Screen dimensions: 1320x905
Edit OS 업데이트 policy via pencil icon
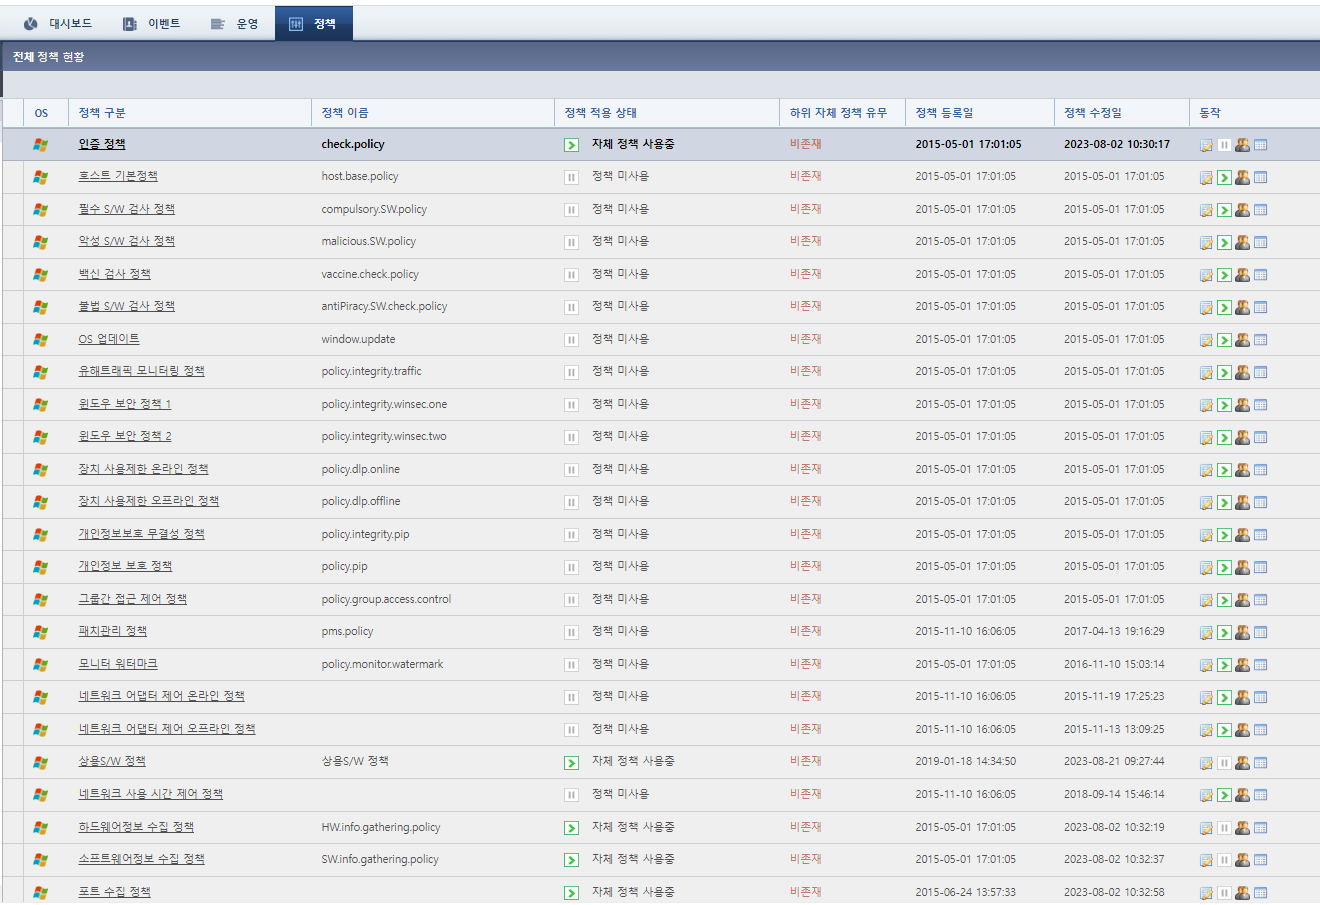(x=1206, y=340)
